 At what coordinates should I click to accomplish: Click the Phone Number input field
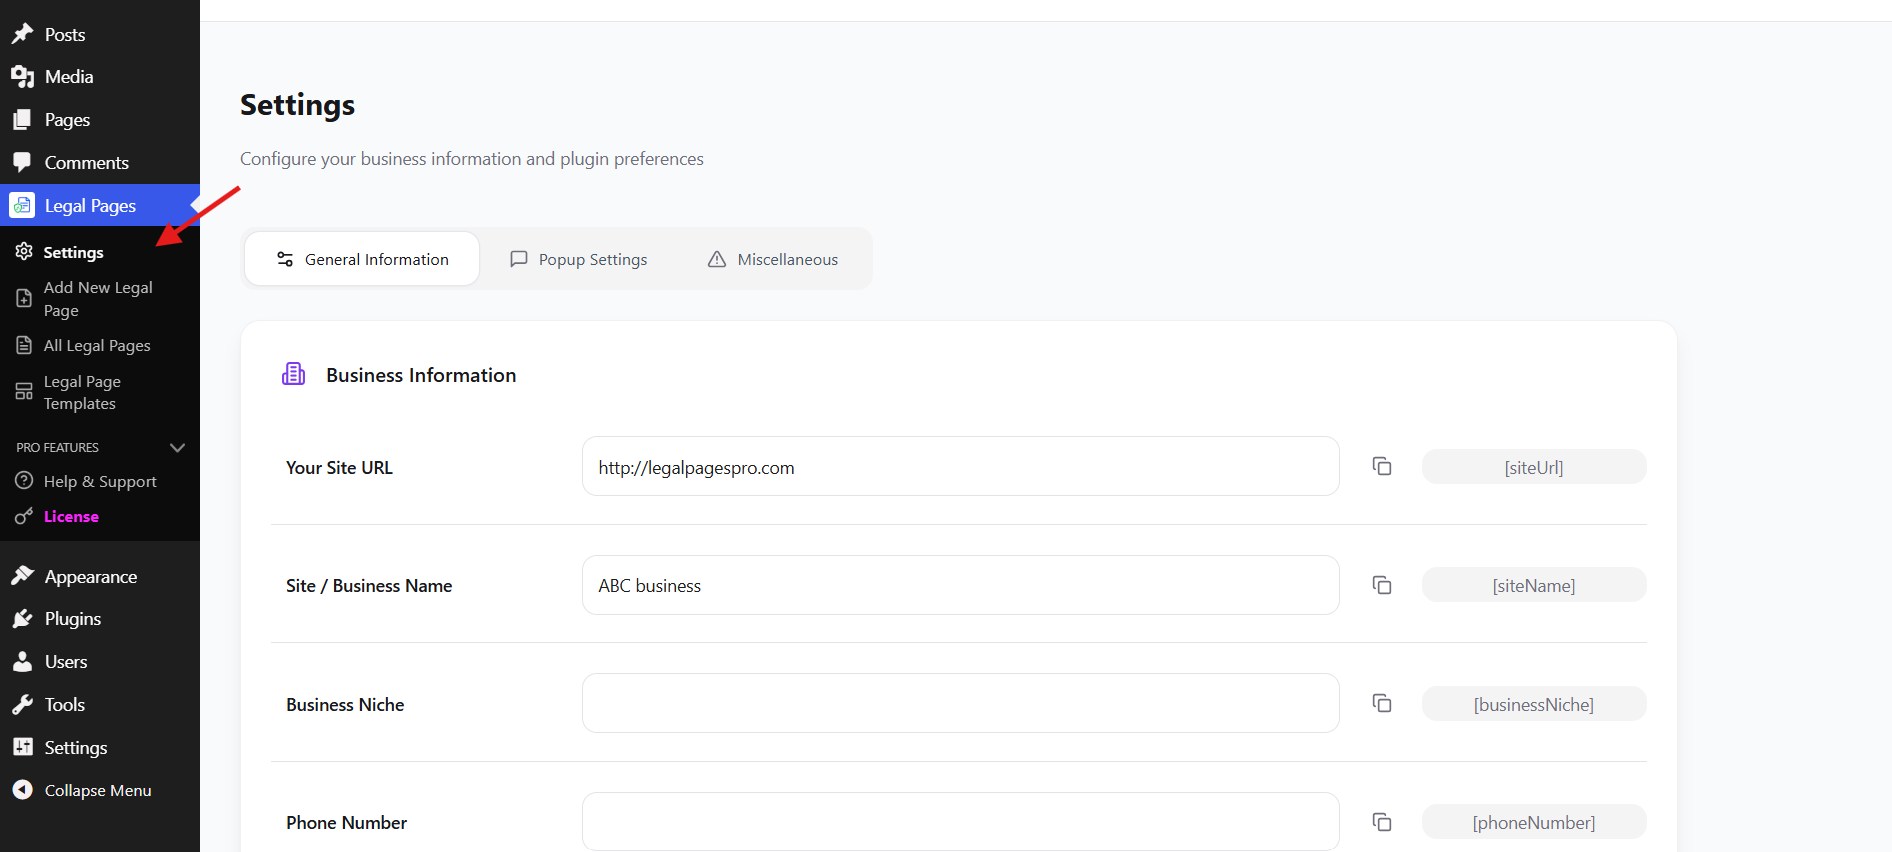tap(960, 822)
